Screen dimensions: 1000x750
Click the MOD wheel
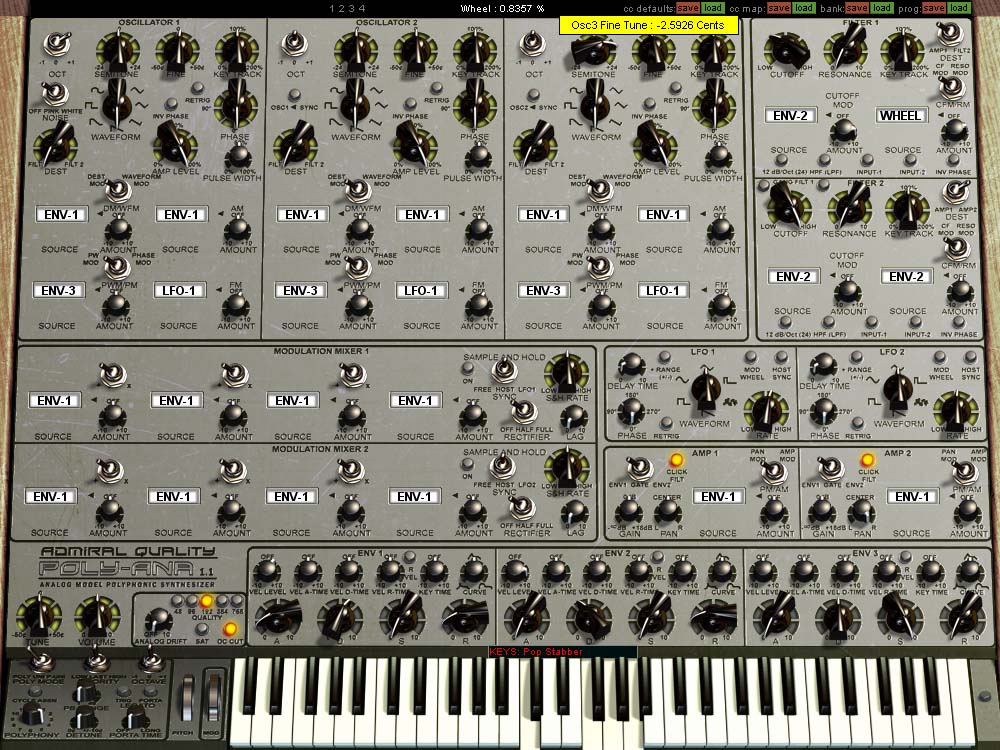pyautogui.click(x=214, y=698)
